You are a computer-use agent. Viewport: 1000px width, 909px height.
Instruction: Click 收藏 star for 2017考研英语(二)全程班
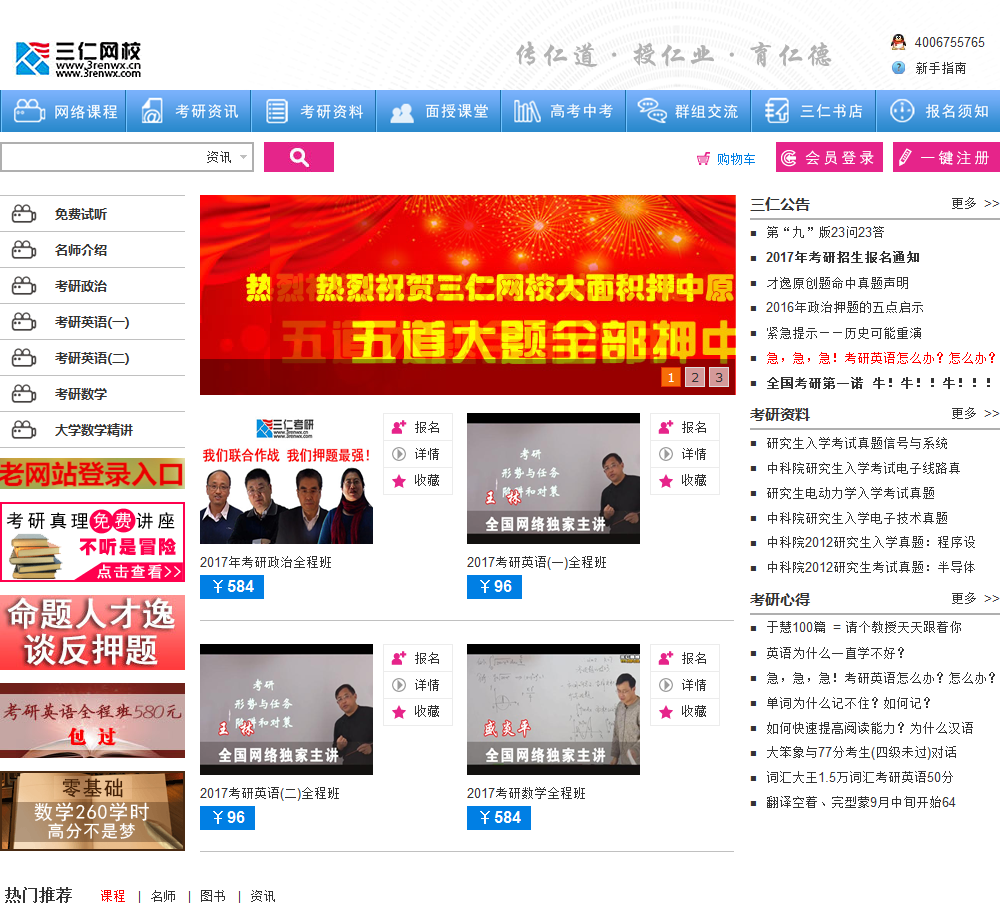click(399, 712)
